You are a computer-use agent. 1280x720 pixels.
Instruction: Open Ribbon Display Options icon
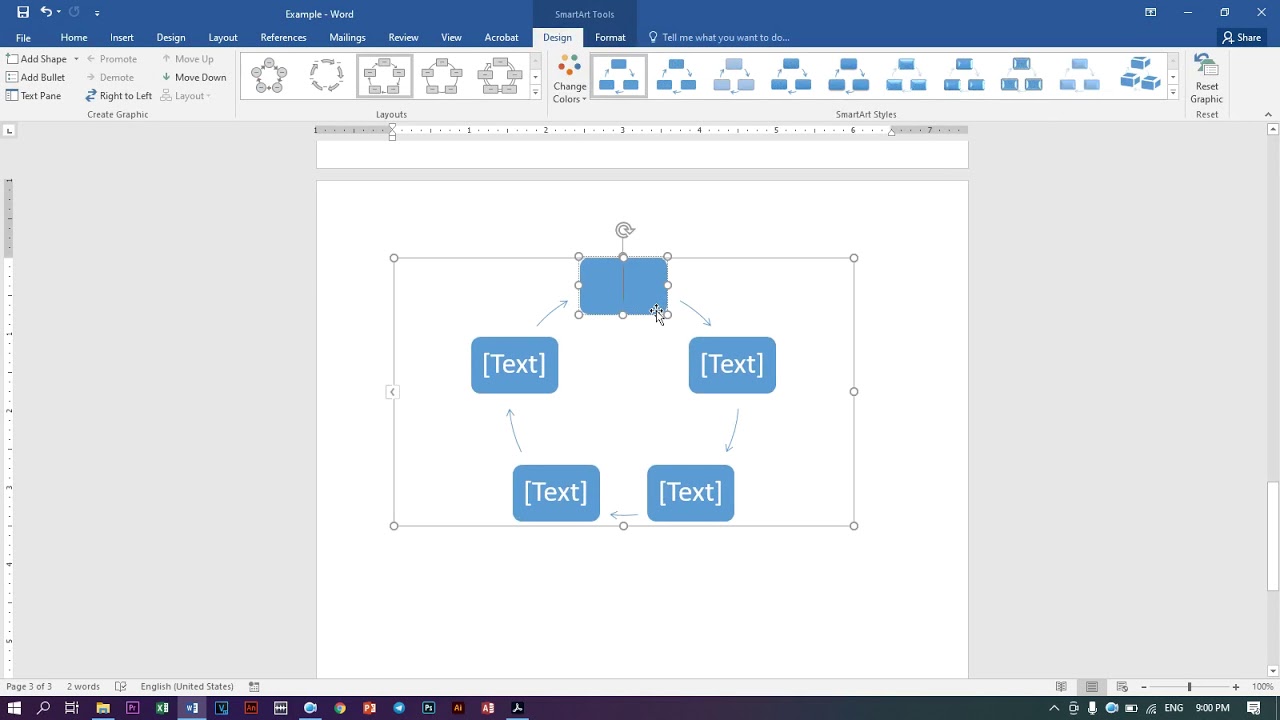click(1151, 13)
